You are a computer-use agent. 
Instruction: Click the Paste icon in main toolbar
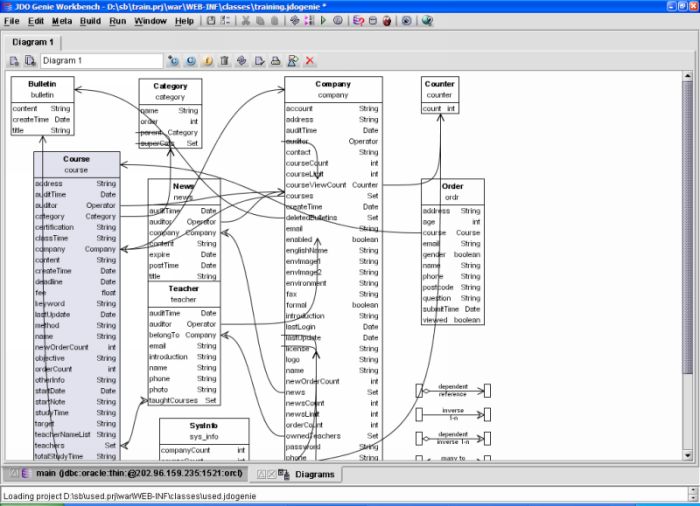(x=275, y=21)
